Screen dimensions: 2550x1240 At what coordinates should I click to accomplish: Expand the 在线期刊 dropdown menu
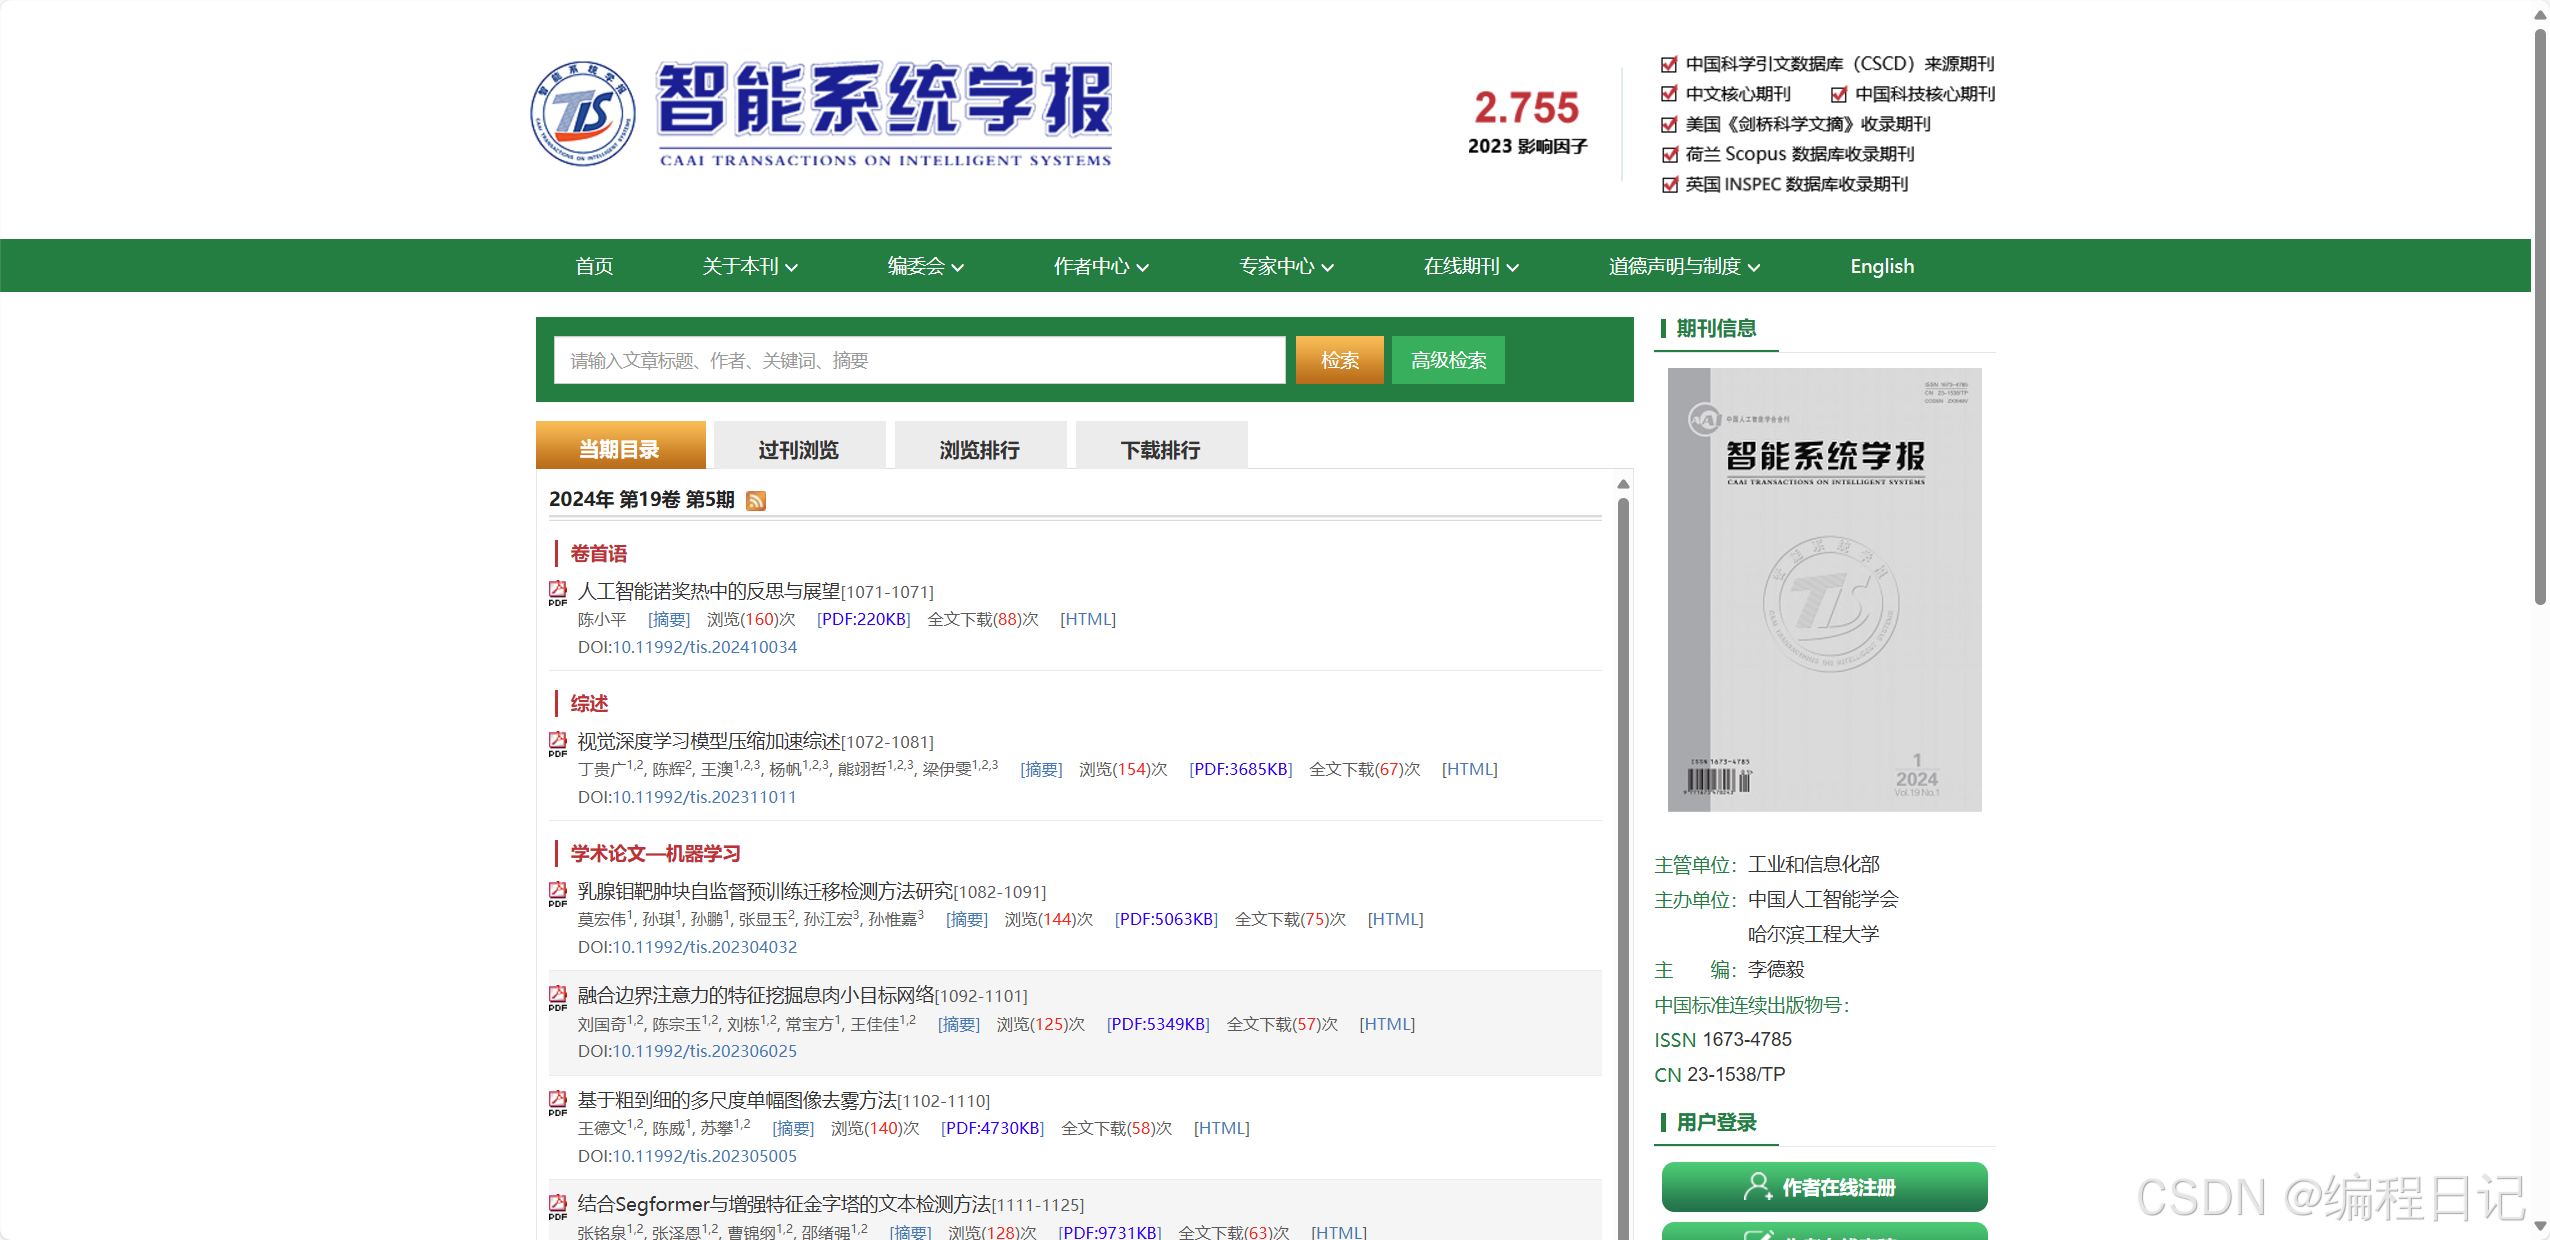(x=1470, y=266)
